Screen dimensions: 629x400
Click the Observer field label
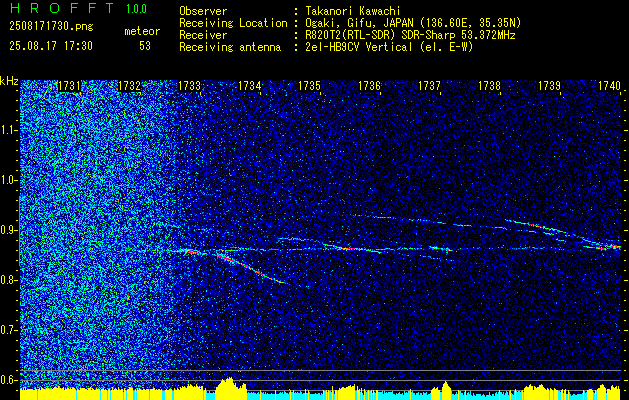[x=203, y=11]
